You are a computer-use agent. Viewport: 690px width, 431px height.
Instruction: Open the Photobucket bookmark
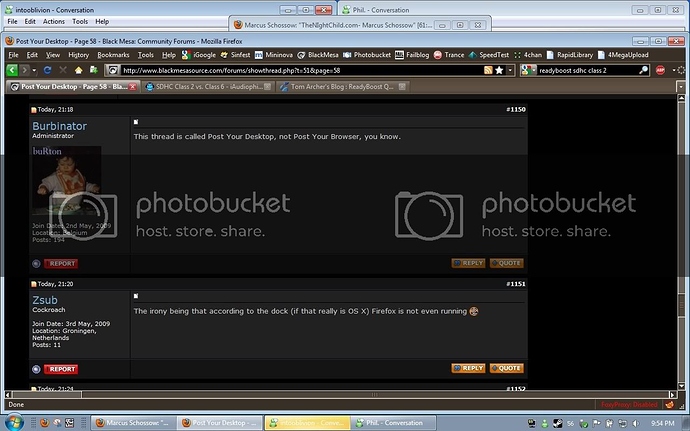367,55
